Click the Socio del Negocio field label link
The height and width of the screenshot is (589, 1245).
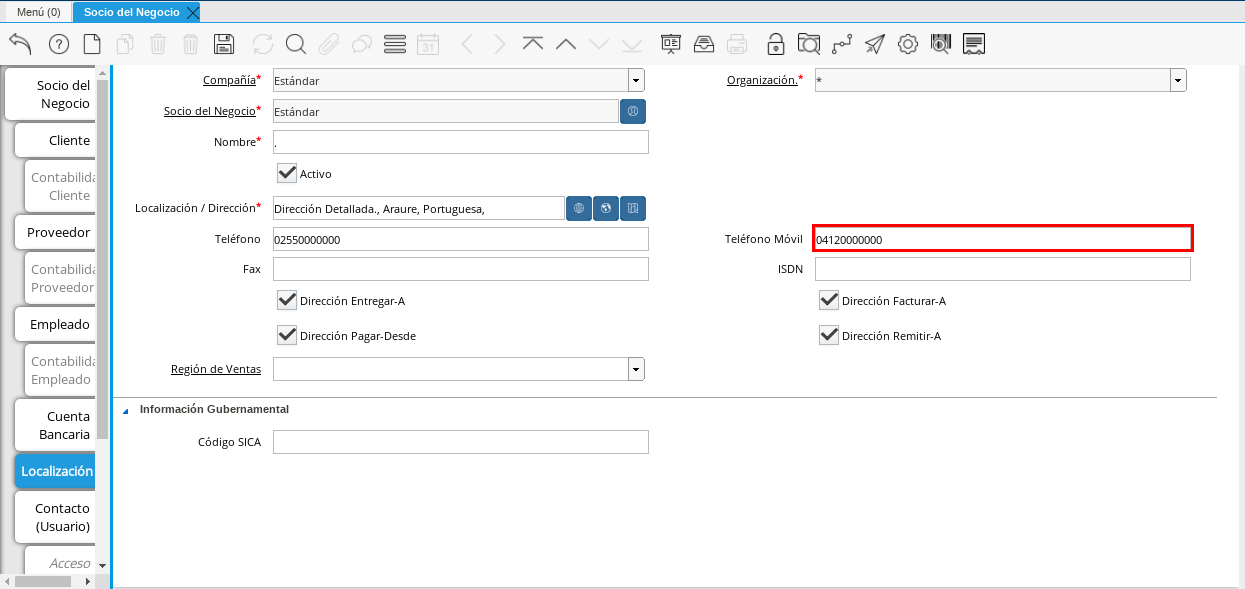(x=209, y=111)
